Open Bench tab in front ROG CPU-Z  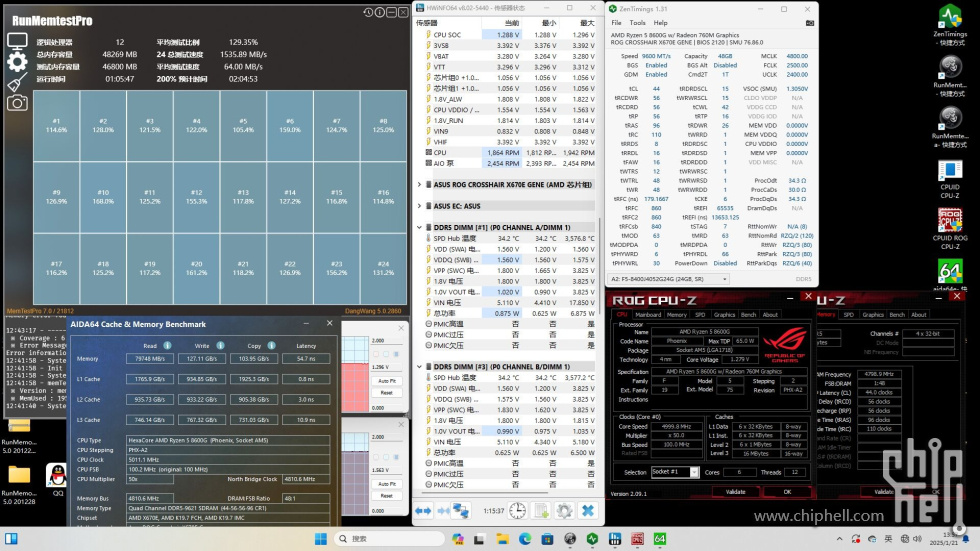[x=749, y=315]
